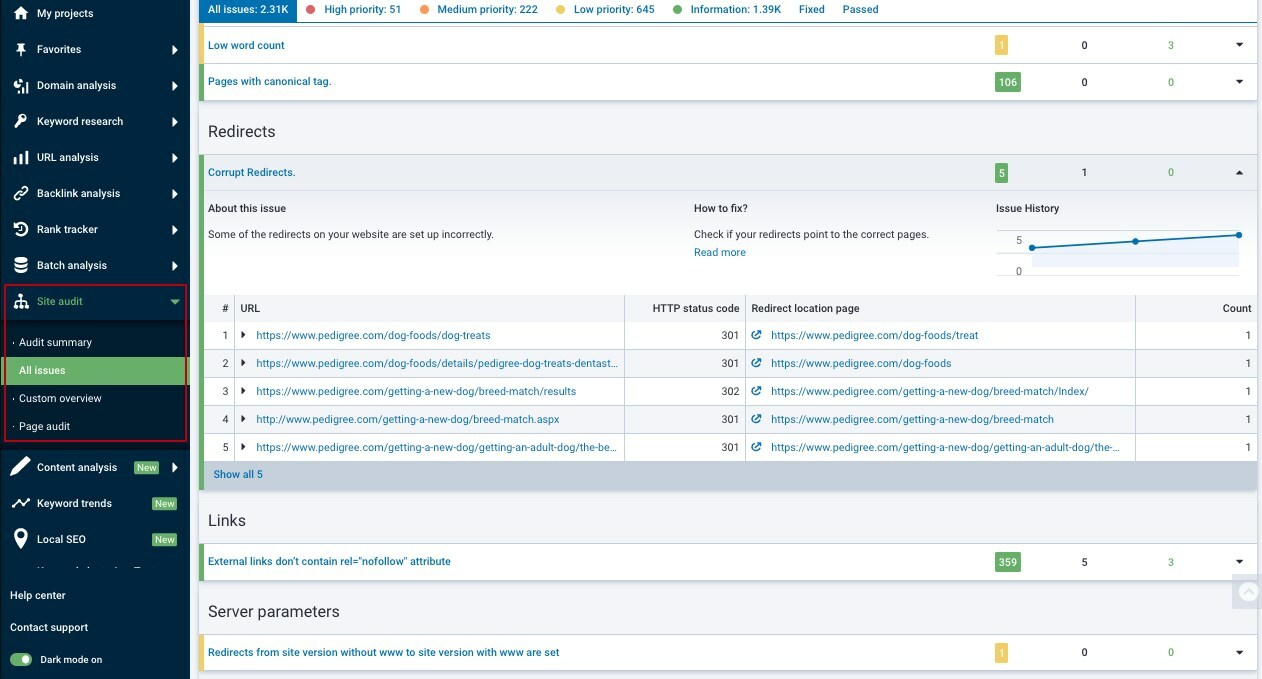Filter by Medium priority: 222
This screenshot has height=679, width=1262.
click(478, 9)
